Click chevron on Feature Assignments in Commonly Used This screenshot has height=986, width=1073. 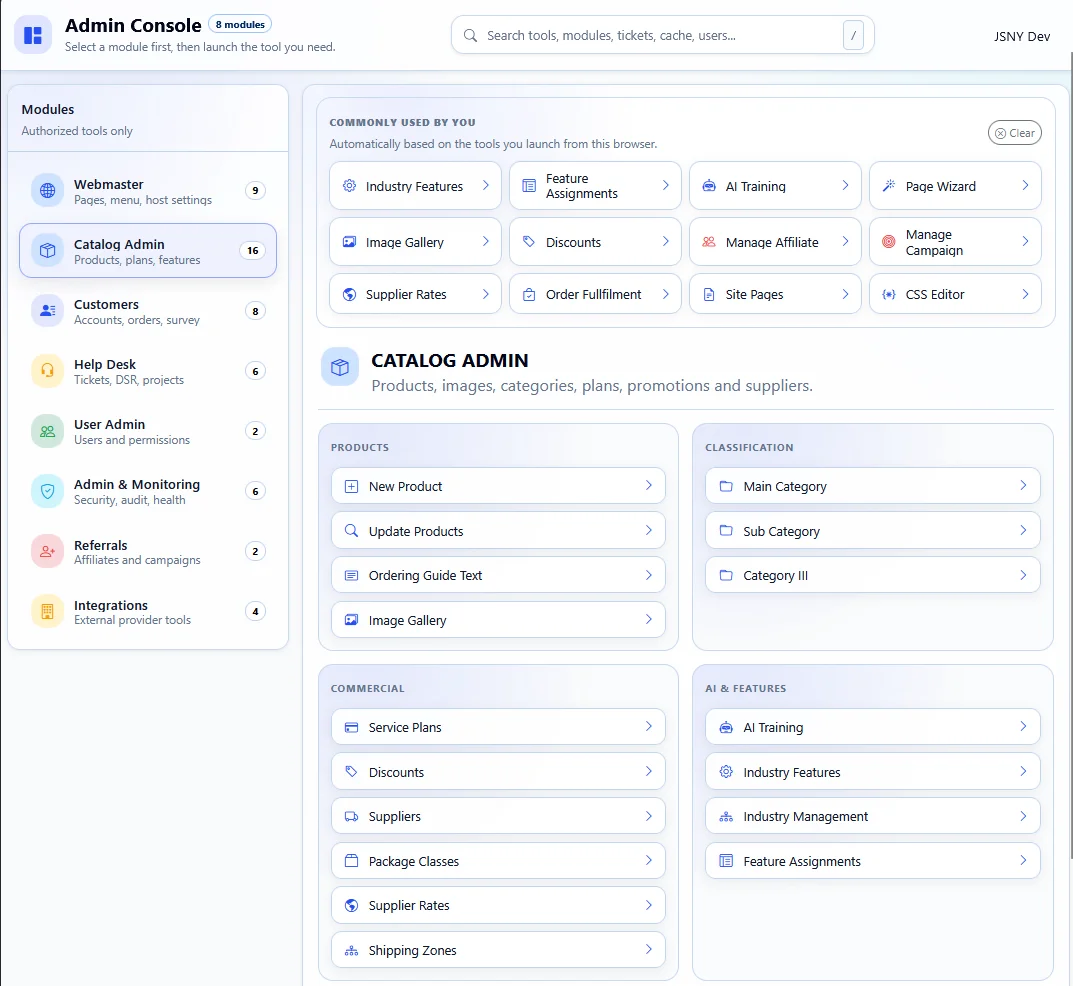[665, 185]
